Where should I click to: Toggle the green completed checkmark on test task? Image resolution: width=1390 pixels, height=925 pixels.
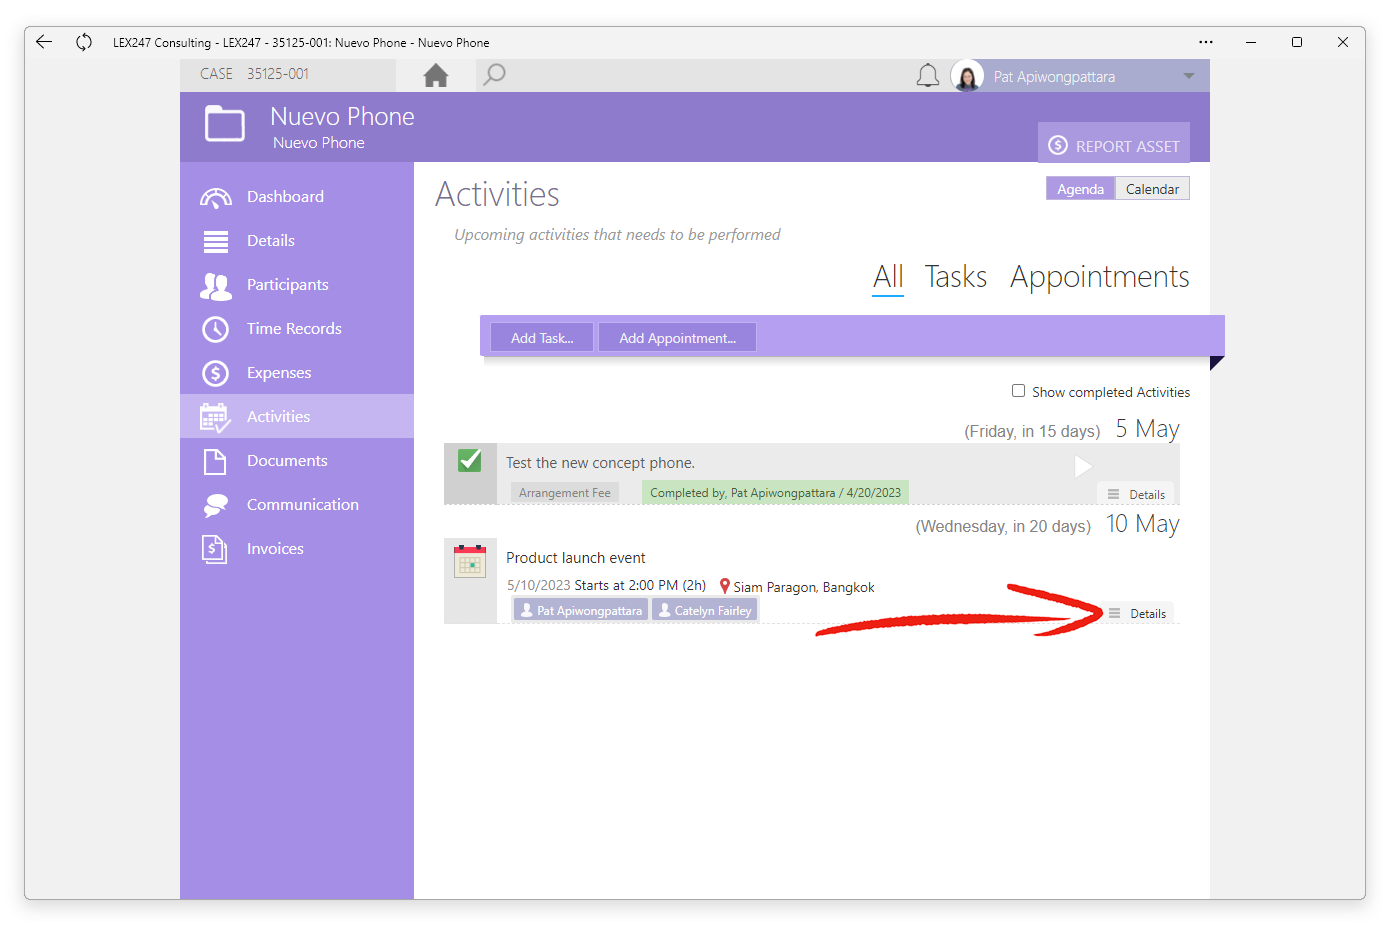click(470, 460)
